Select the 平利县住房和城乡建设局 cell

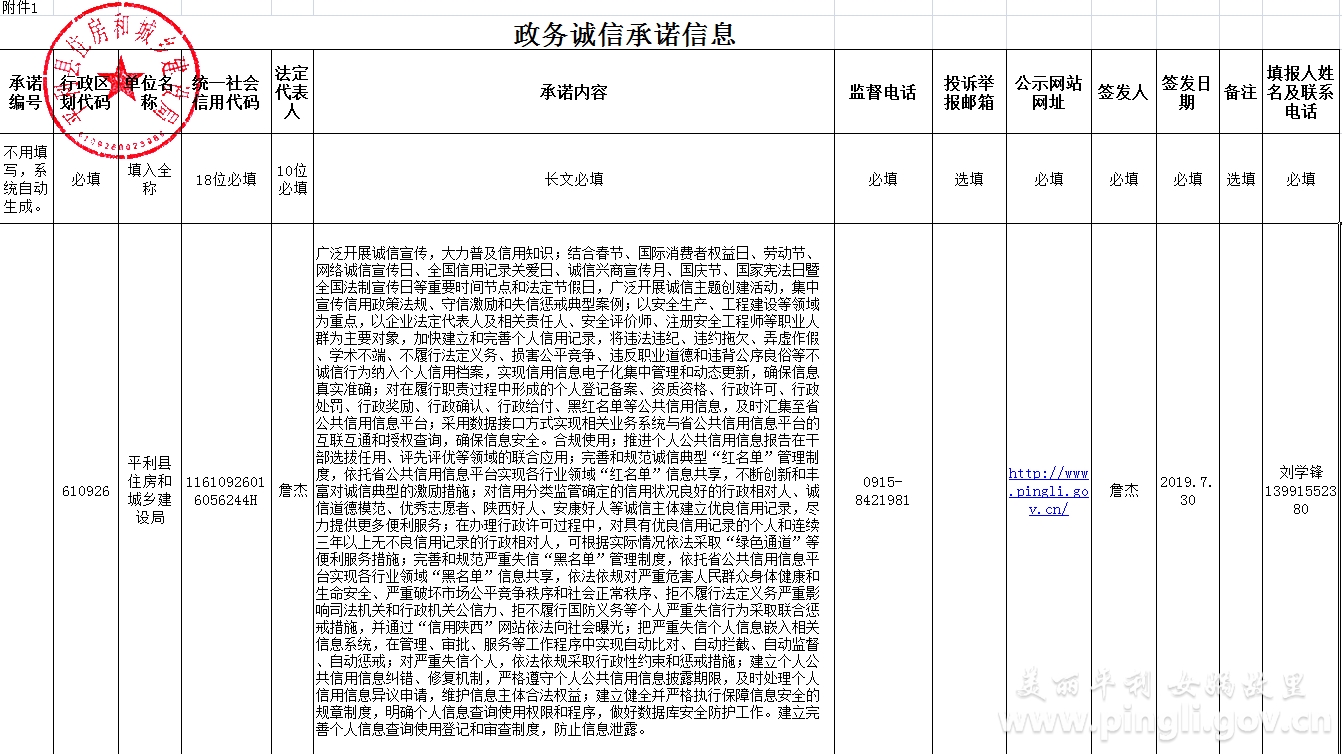pos(150,491)
